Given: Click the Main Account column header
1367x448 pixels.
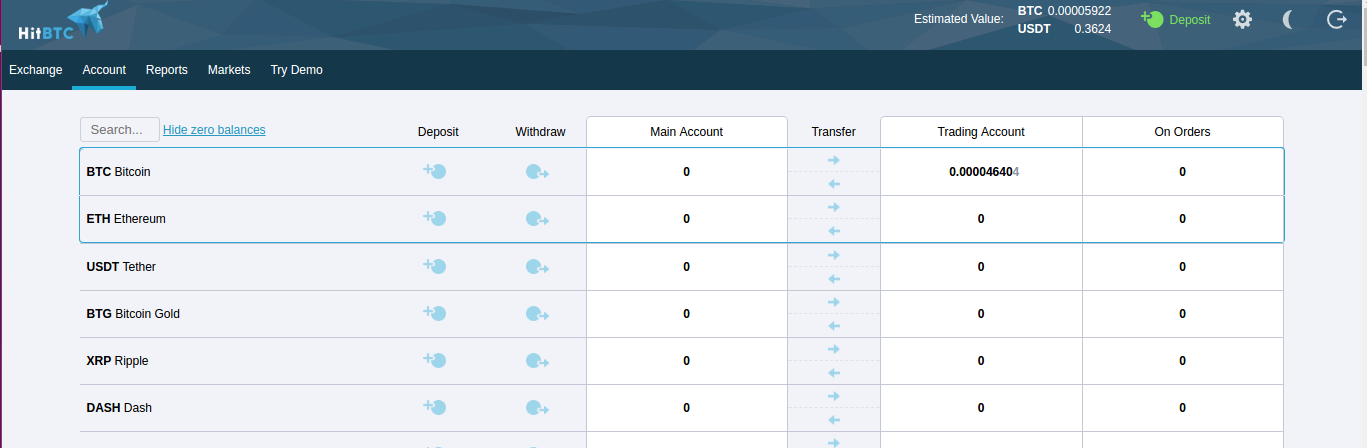Looking at the screenshot, I should [x=687, y=132].
